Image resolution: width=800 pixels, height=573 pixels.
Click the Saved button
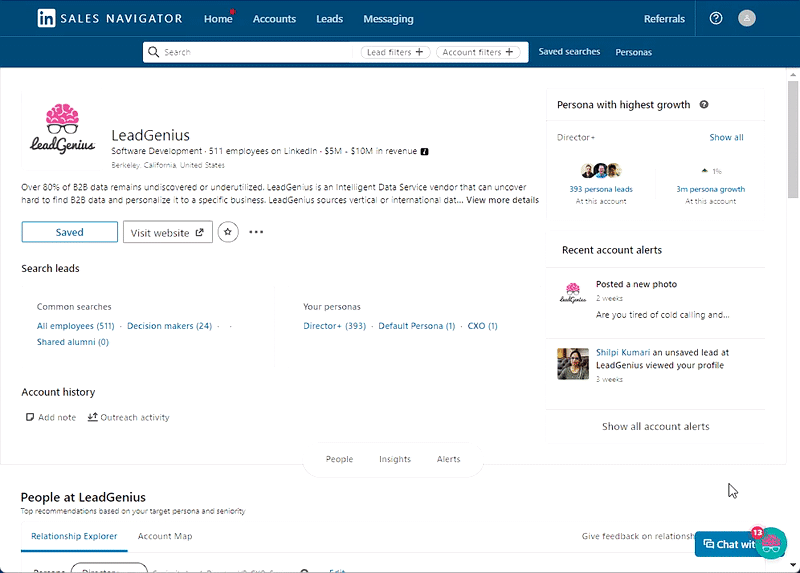click(69, 232)
